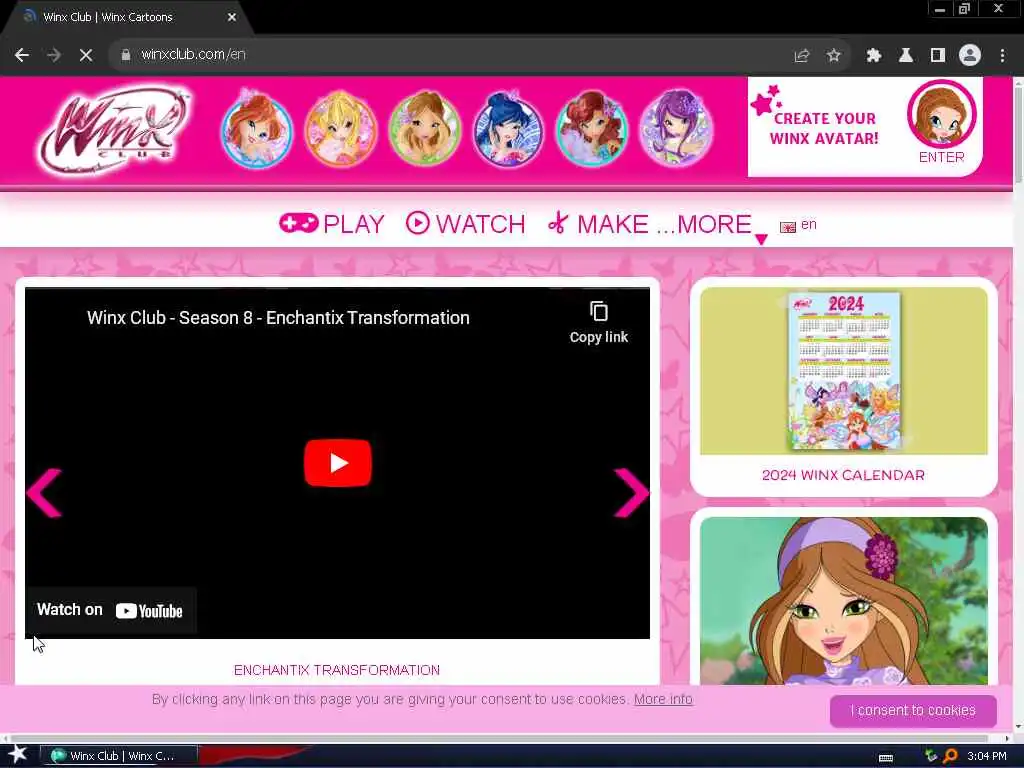Share this page icon in address bar
The image size is (1024, 768).
click(x=801, y=56)
